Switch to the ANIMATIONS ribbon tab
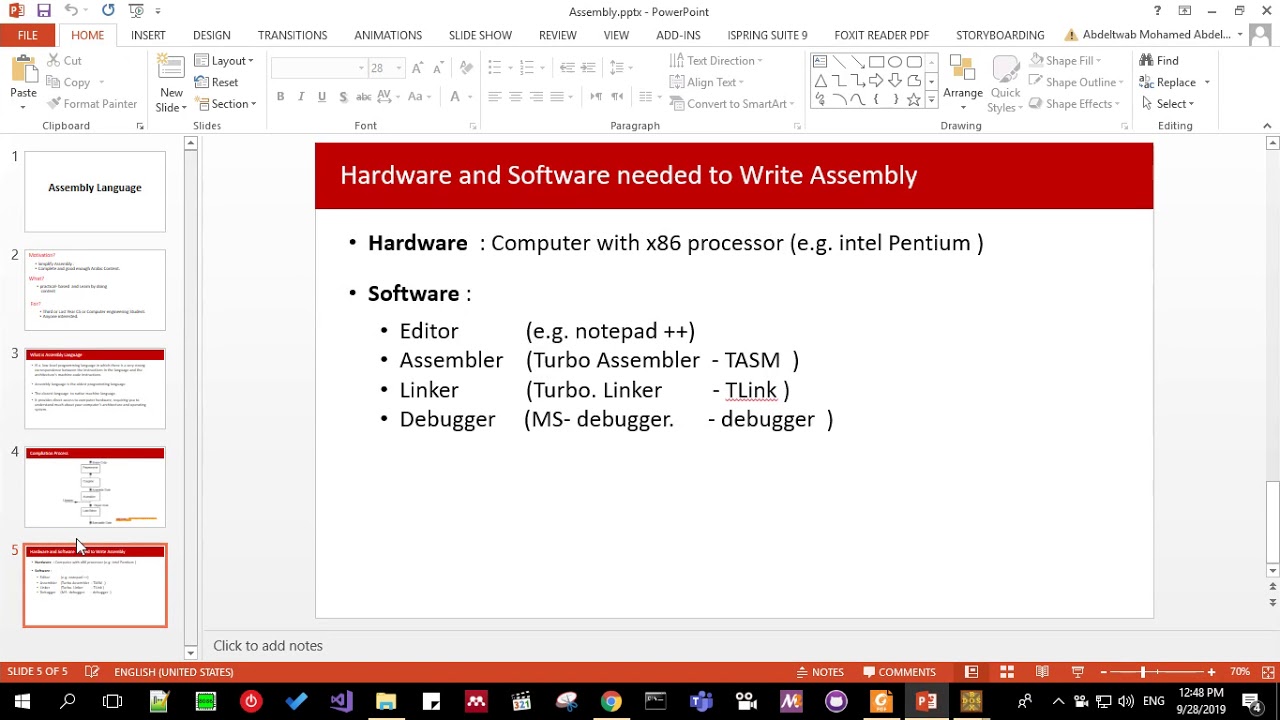The width and height of the screenshot is (1280, 720). 388,35
